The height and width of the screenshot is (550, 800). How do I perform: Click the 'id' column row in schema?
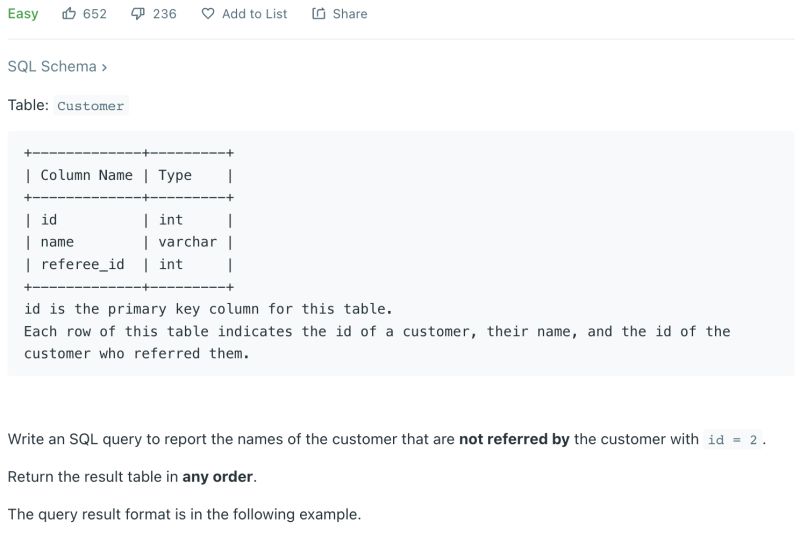point(129,220)
